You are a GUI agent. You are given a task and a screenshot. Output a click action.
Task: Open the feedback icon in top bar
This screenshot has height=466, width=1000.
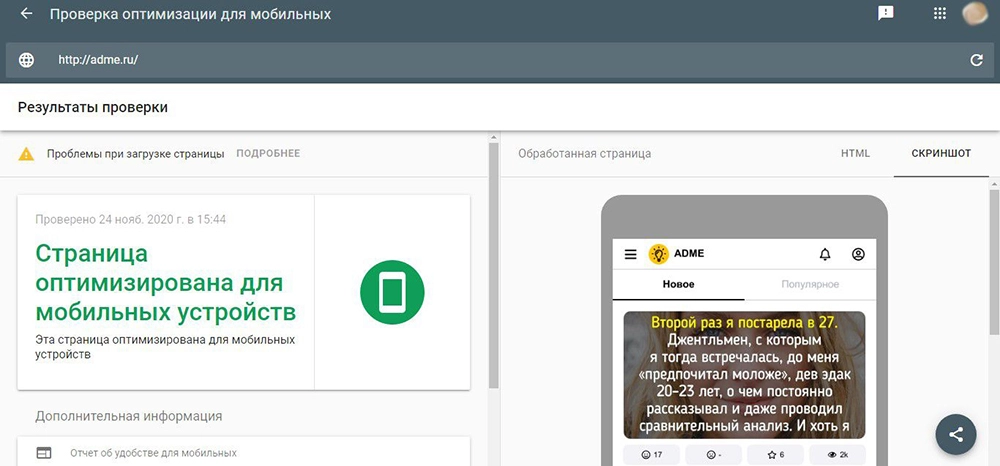pos(885,14)
